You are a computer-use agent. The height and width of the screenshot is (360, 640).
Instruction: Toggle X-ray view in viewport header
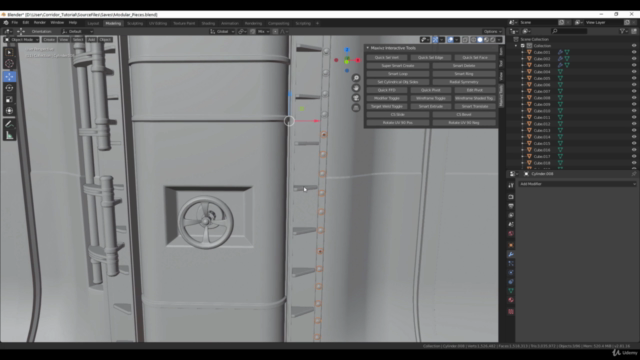click(x=465, y=40)
